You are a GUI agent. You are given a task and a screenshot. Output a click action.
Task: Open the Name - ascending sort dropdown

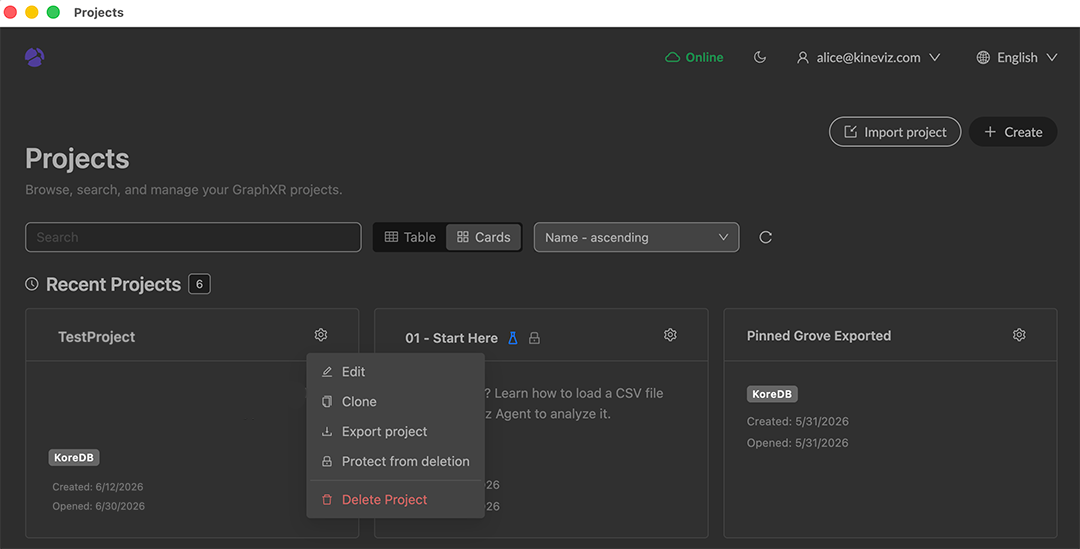click(636, 237)
